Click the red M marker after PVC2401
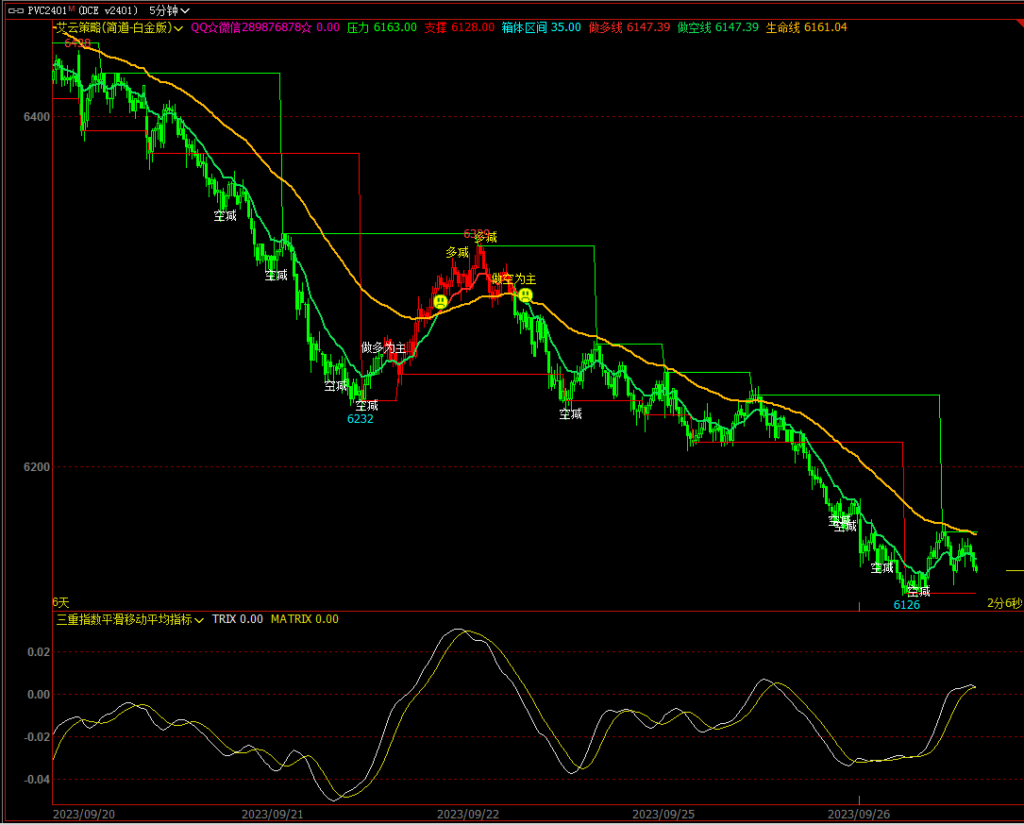The height and width of the screenshot is (825, 1024). 71,9
